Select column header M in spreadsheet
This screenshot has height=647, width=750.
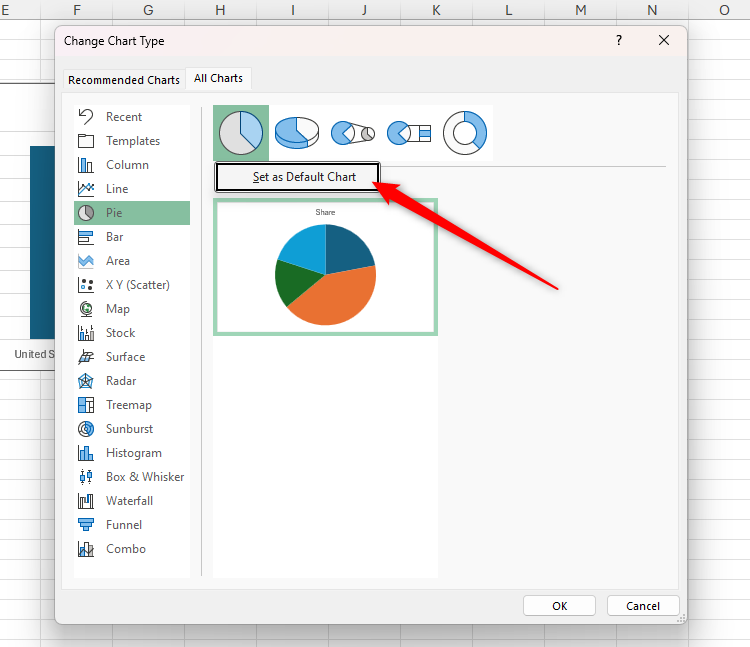click(581, 10)
